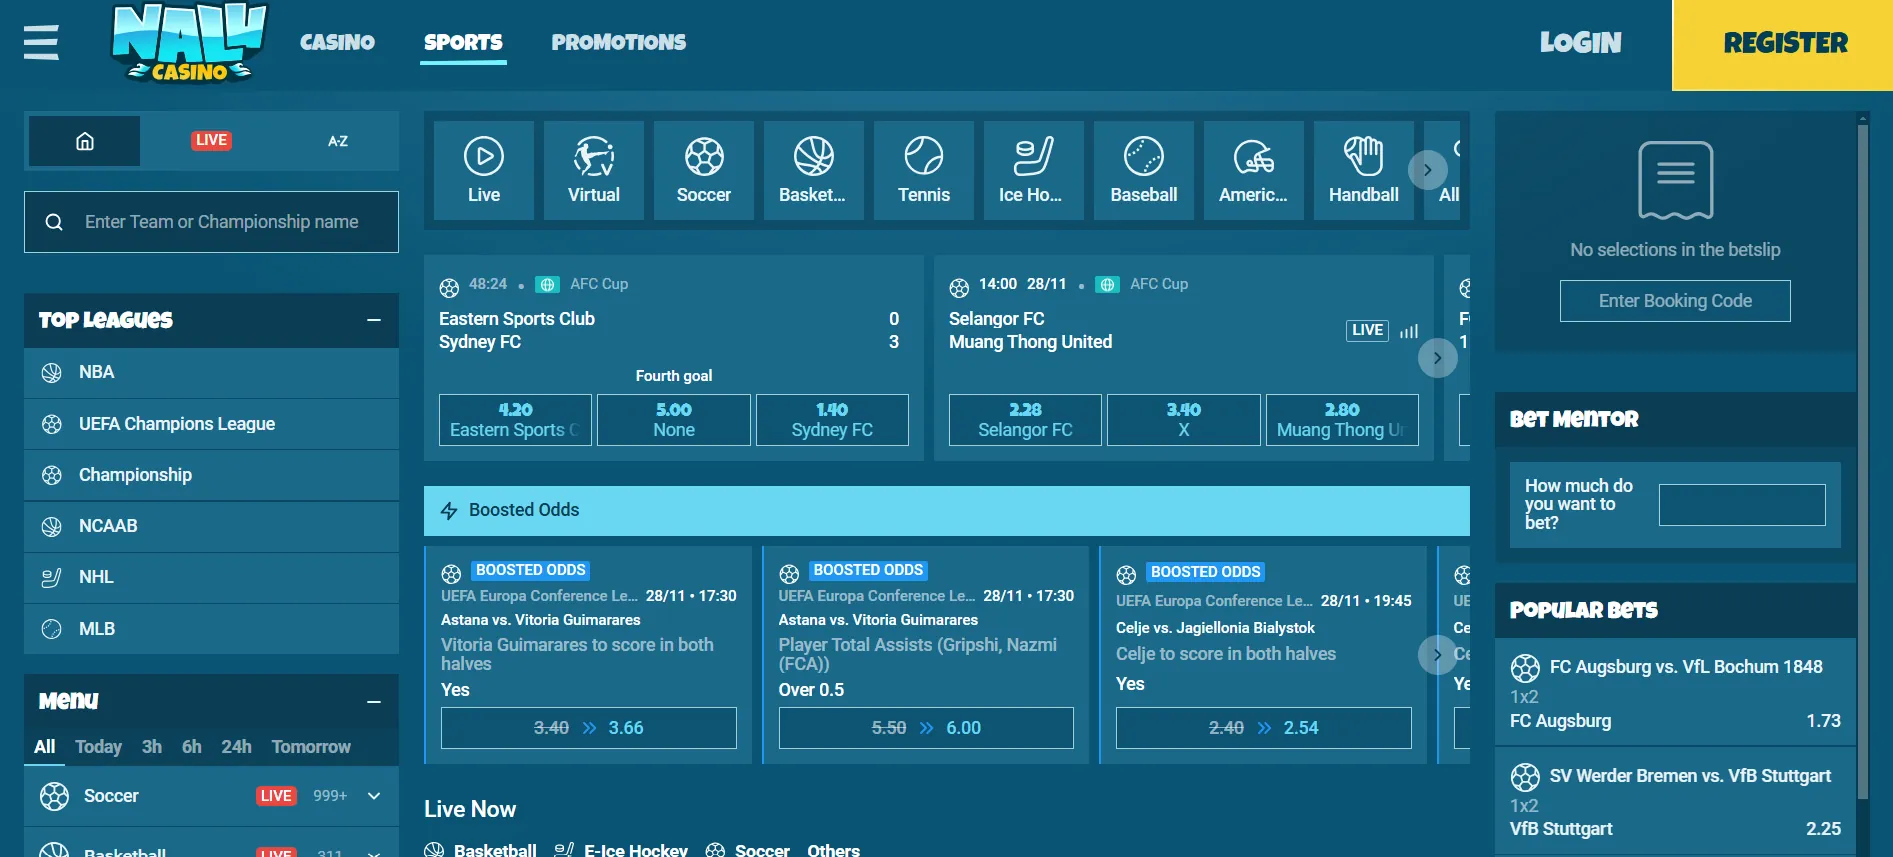Open the Baseball category icon
This screenshot has height=857, width=1893.
point(1144,170)
